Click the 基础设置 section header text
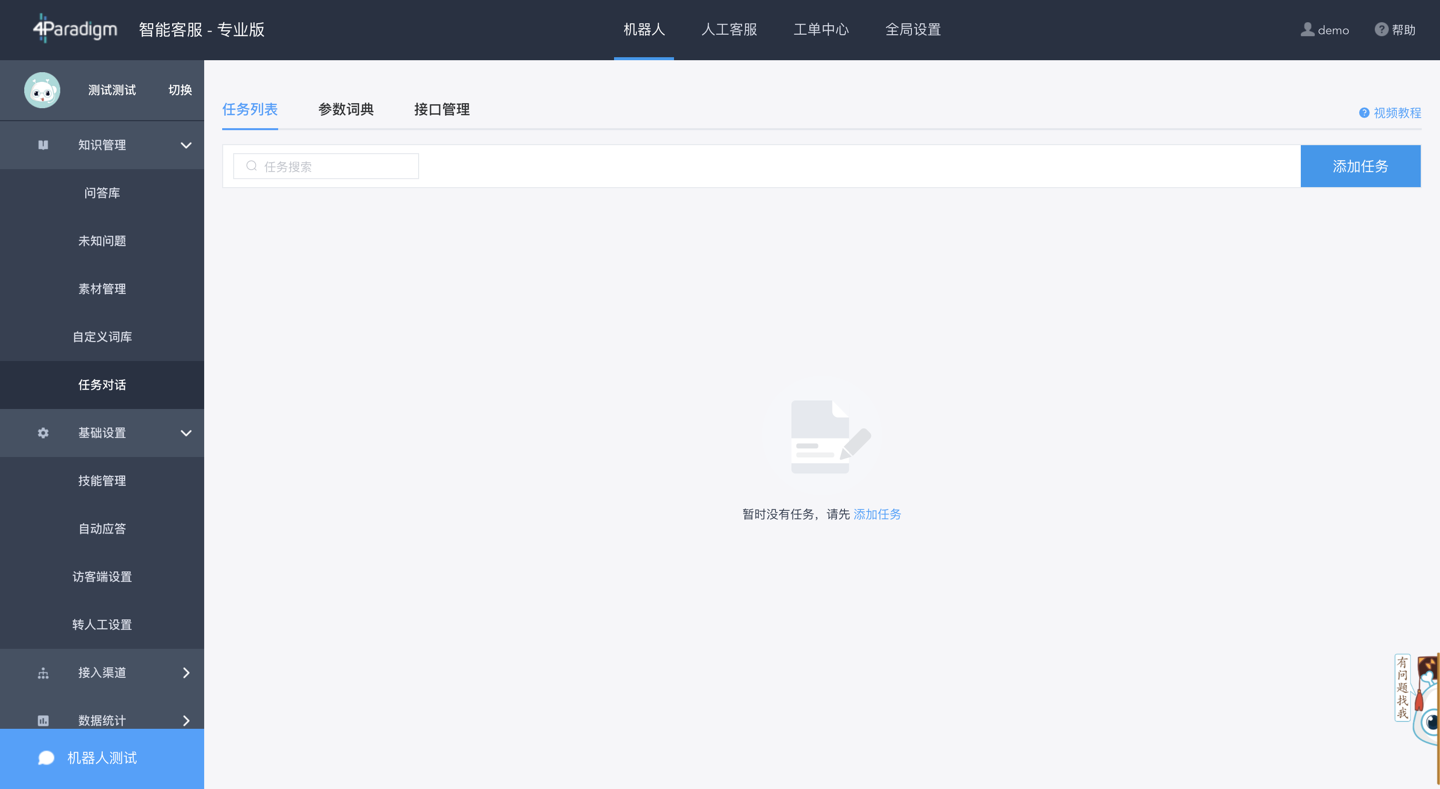 pos(102,433)
